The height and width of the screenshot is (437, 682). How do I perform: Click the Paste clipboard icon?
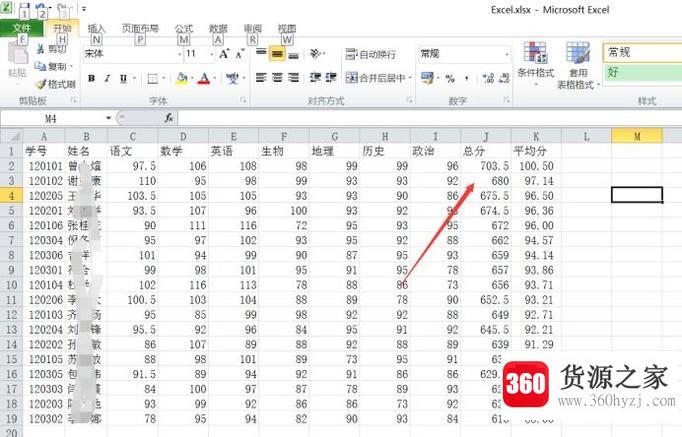pos(17,55)
